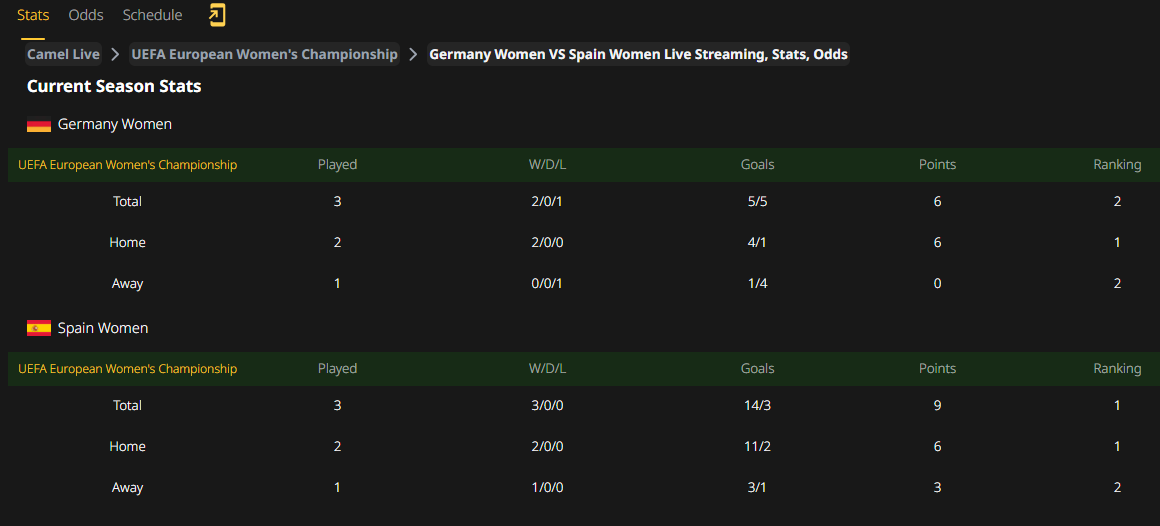Click Spain's total goals value 14/3

(758, 405)
